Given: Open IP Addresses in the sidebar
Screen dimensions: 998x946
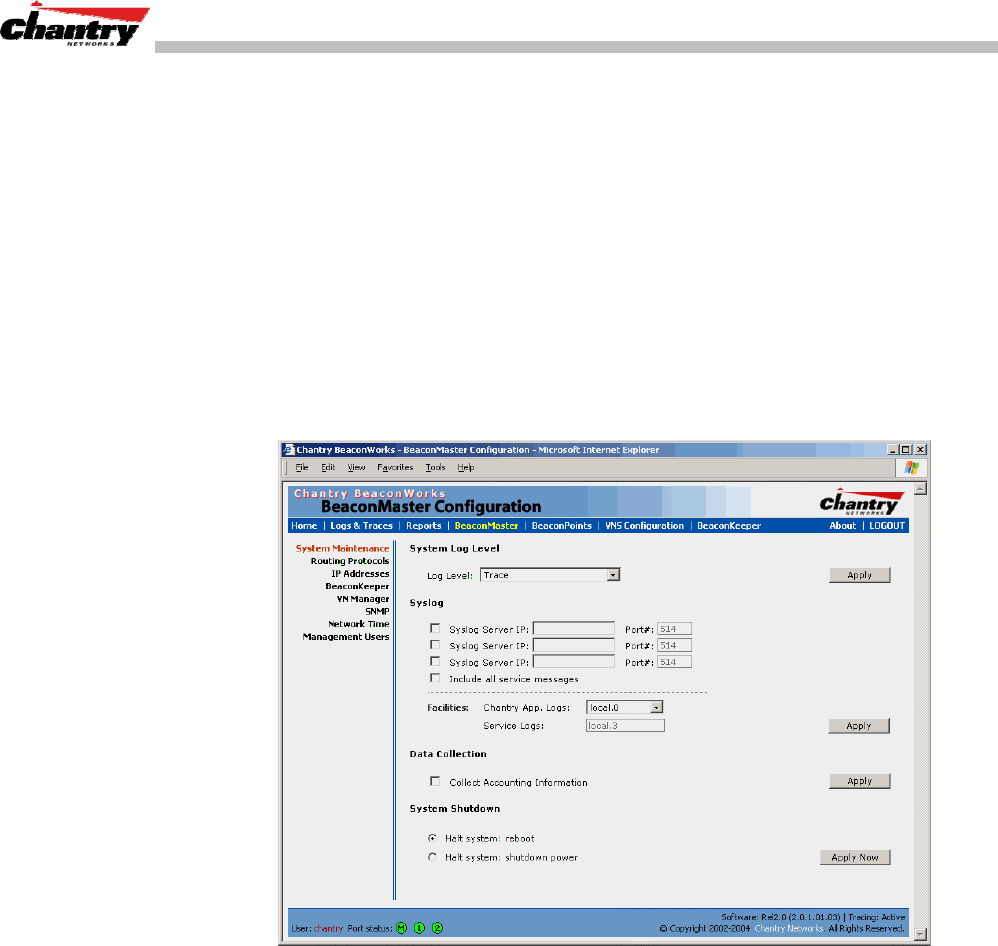Looking at the screenshot, I should coord(360,574).
